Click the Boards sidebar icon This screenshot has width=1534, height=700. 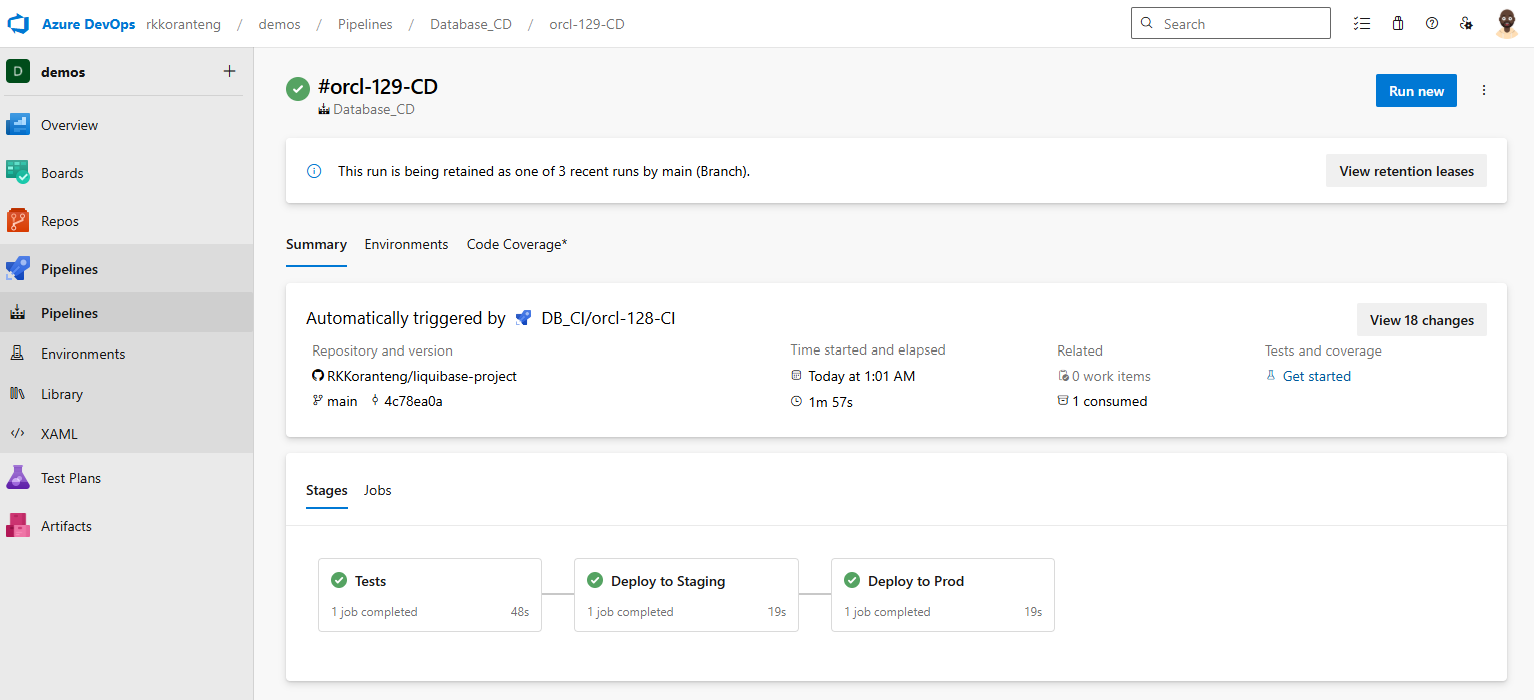(x=18, y=173)
